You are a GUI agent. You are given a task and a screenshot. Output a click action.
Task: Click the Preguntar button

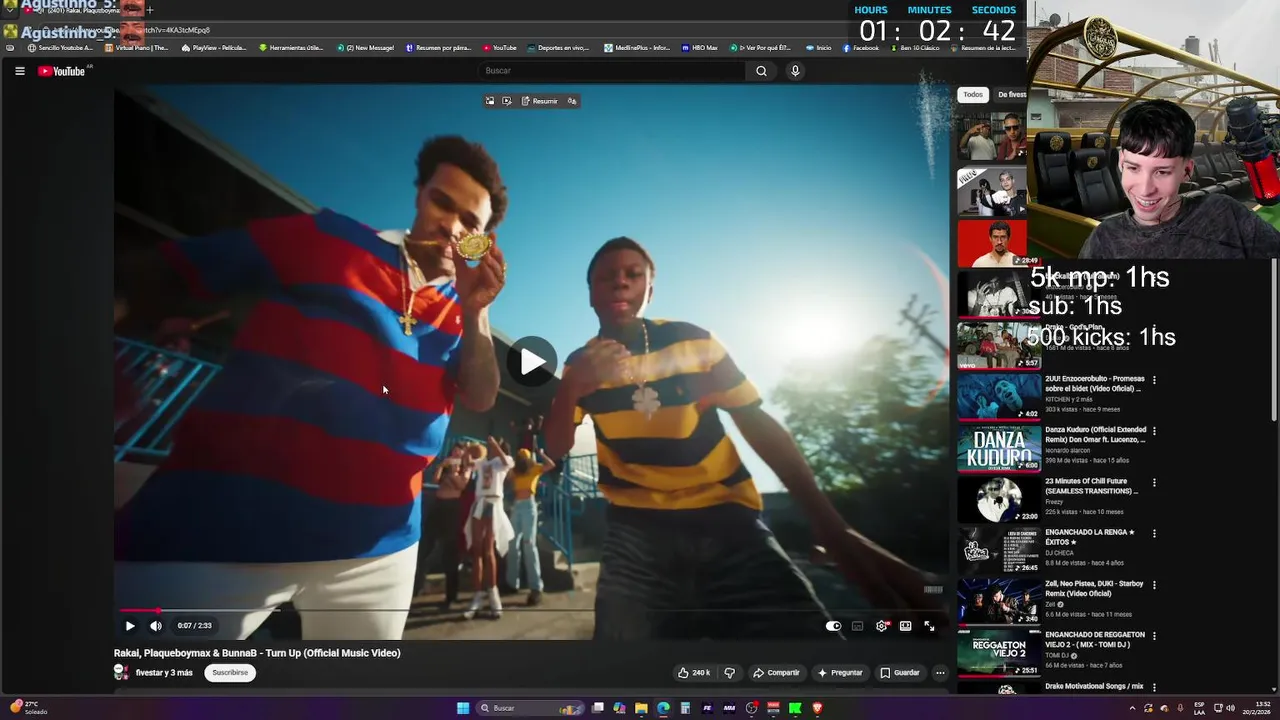pos(840,673)
